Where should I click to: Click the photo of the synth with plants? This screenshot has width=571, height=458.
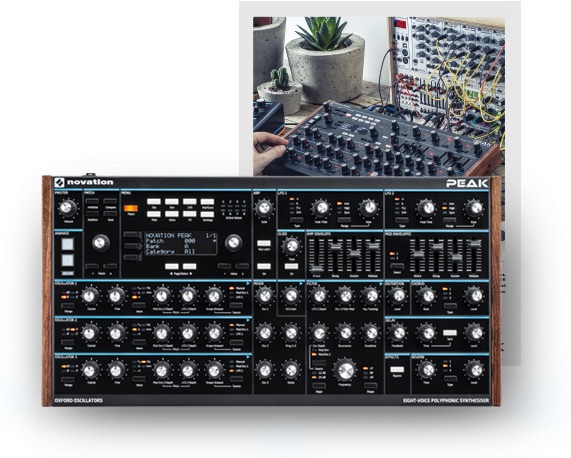pos(379,96)
